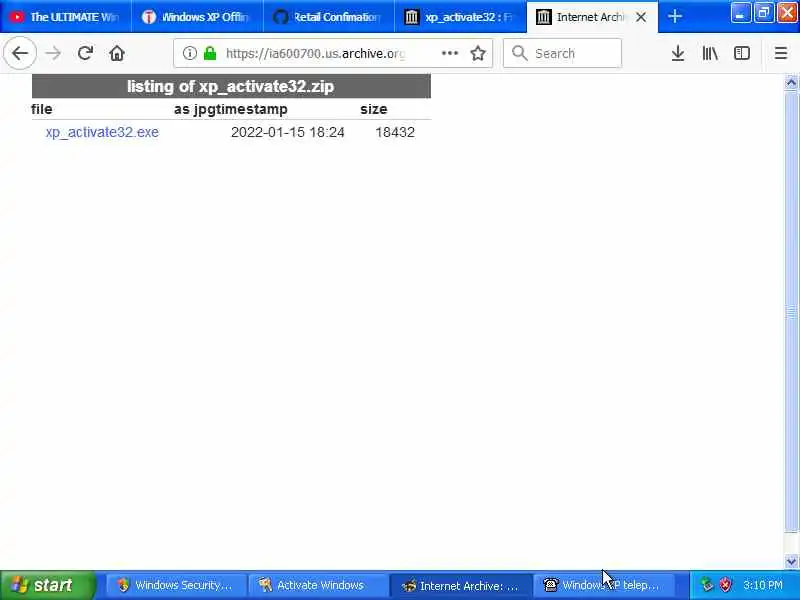
Task: Click the 'listing of xp_activate32.zip' header
Action: (231, 86)
